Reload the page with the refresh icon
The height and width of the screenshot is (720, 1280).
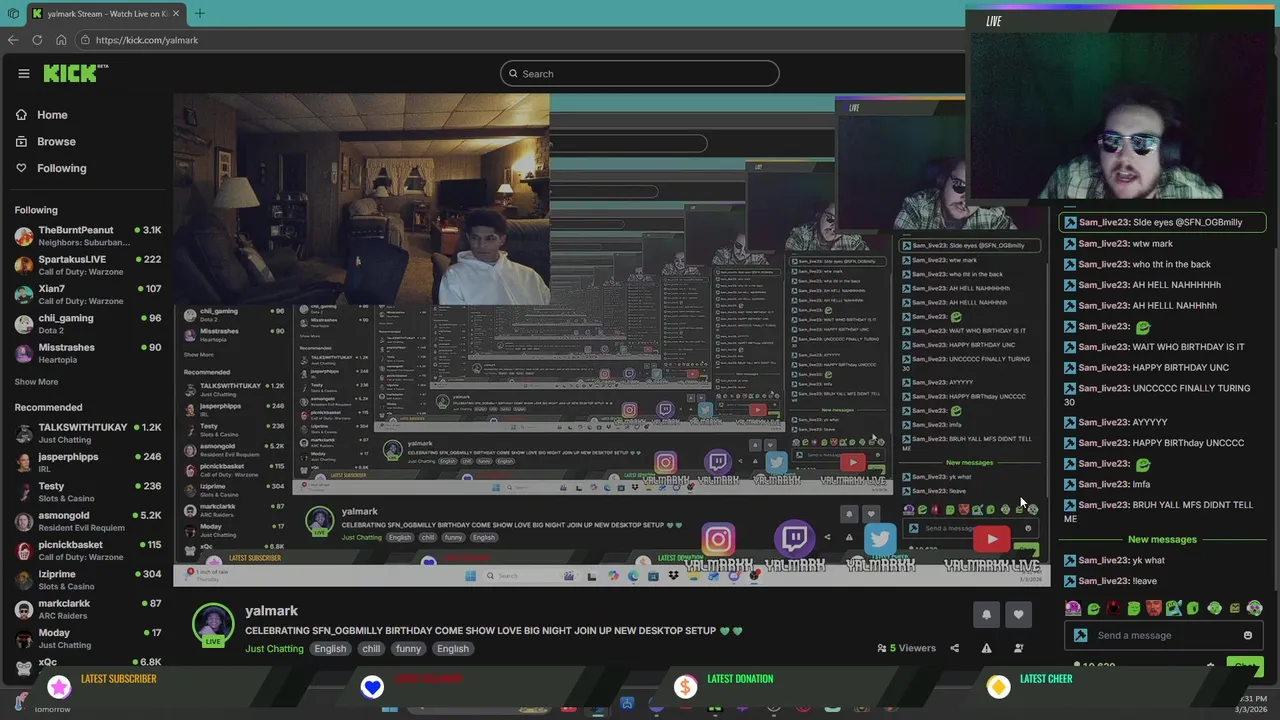click(37, 40)
